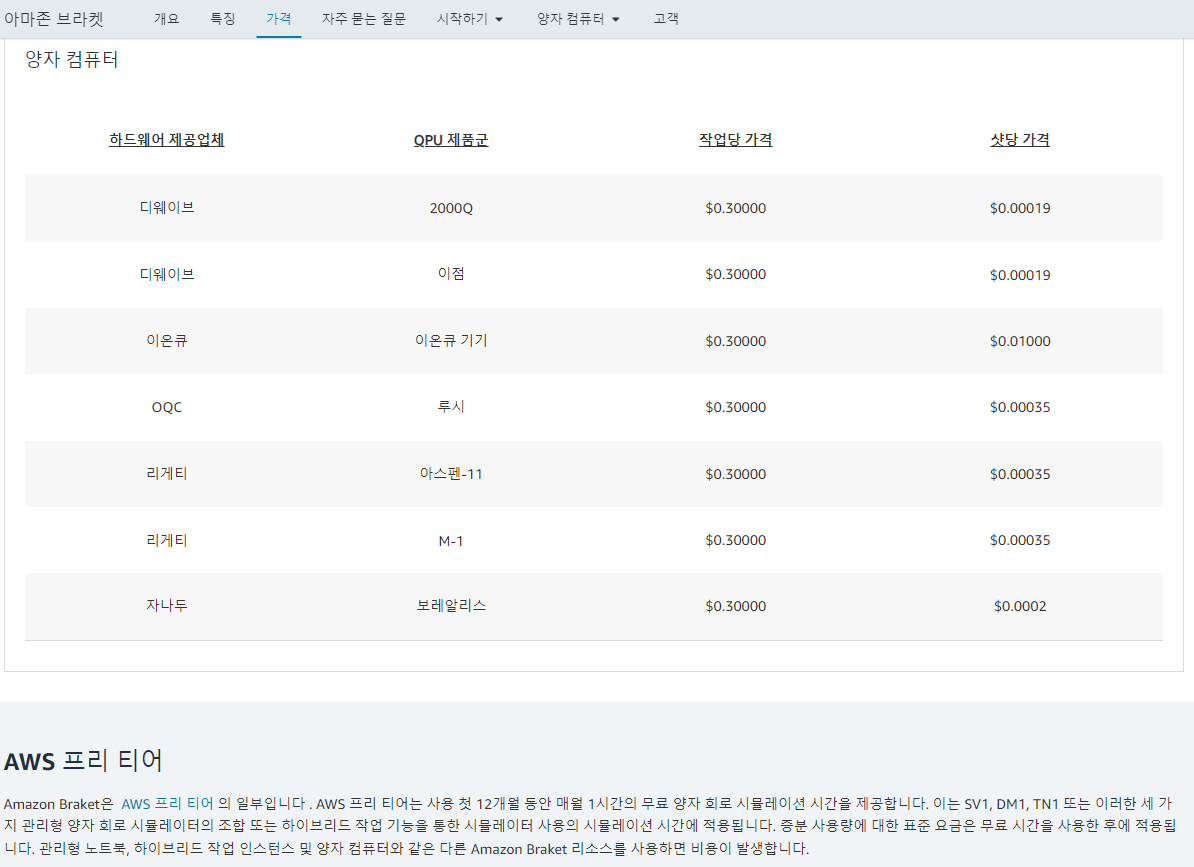
Task: Click the $0.0002 per-shot price
Action: [1020, 606]
